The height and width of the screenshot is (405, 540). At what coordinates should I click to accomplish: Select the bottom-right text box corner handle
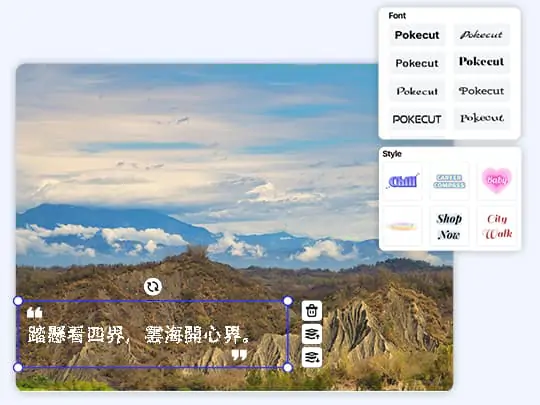(x=288, y=367)
